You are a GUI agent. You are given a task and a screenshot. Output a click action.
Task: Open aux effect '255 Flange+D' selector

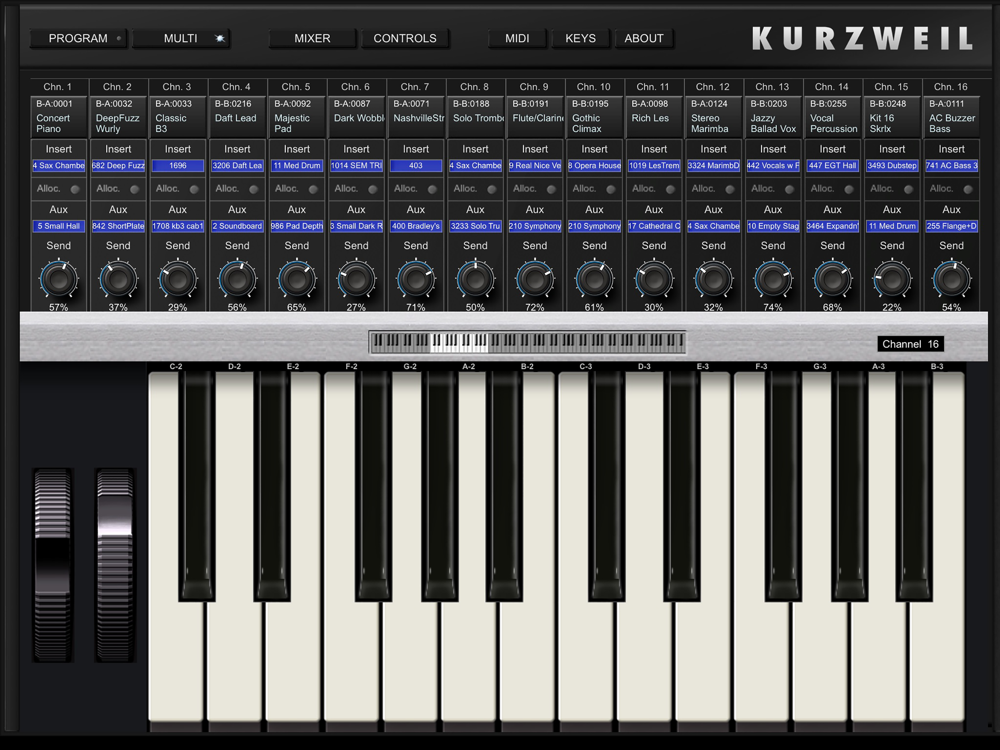tap(952, 226)
